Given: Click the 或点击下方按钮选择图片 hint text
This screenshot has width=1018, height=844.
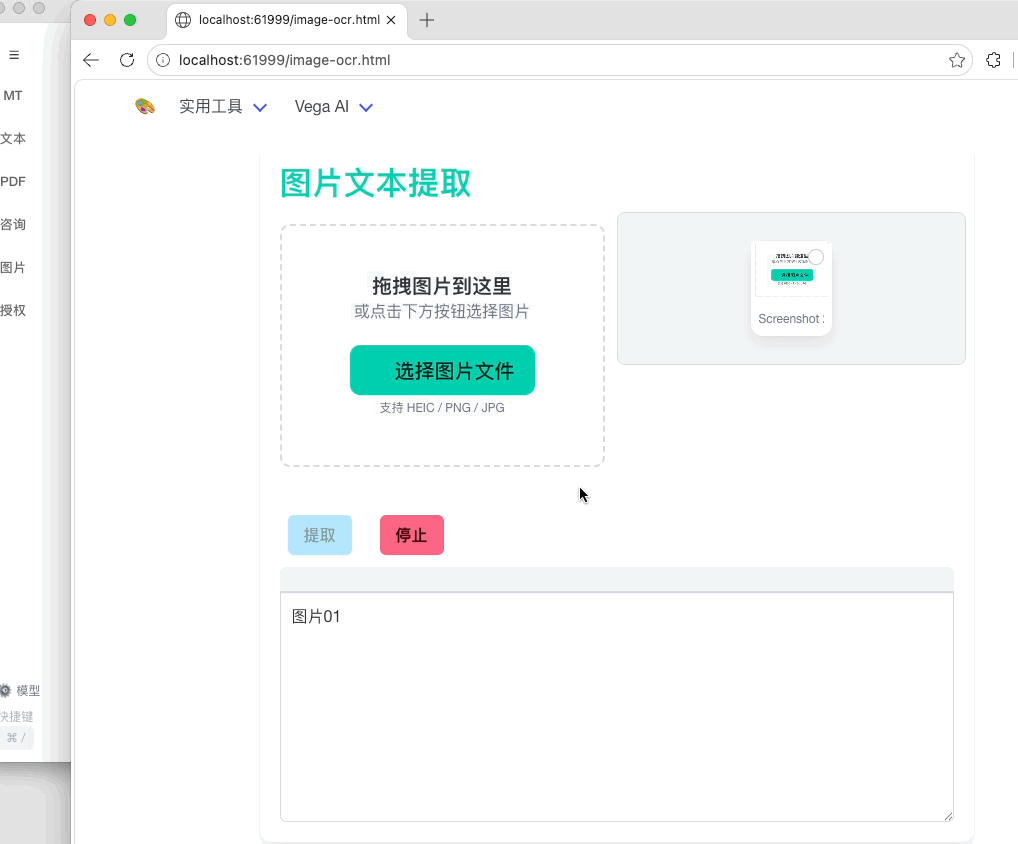Looking at the screenshot, I should pyautogui.click(x=441, y=312).
